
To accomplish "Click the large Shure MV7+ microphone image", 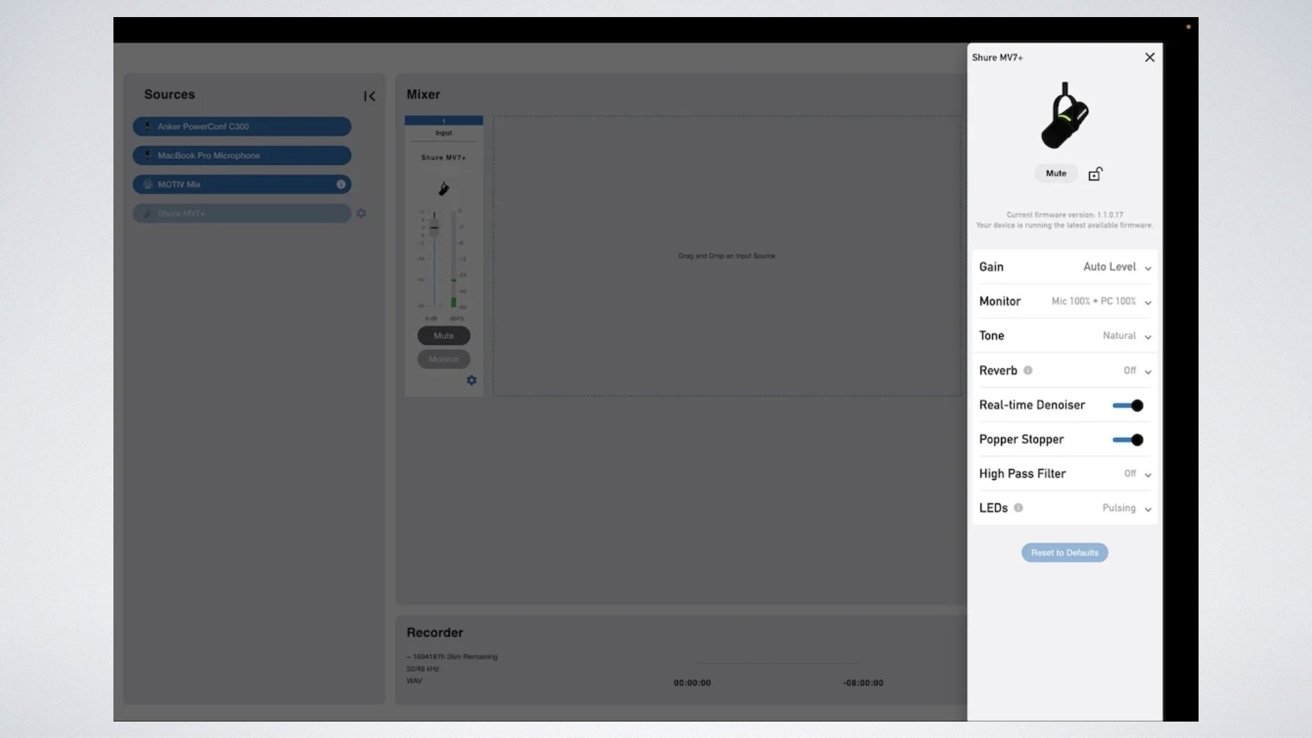I will [x=1064, y=116].
